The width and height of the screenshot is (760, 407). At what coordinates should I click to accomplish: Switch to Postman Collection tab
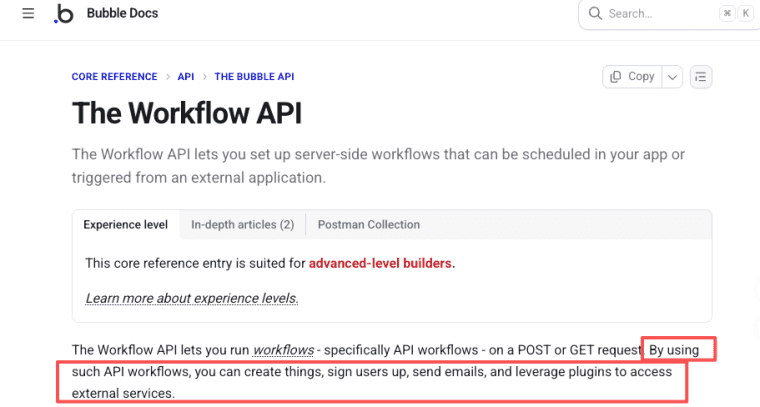(x=368, y=224)
